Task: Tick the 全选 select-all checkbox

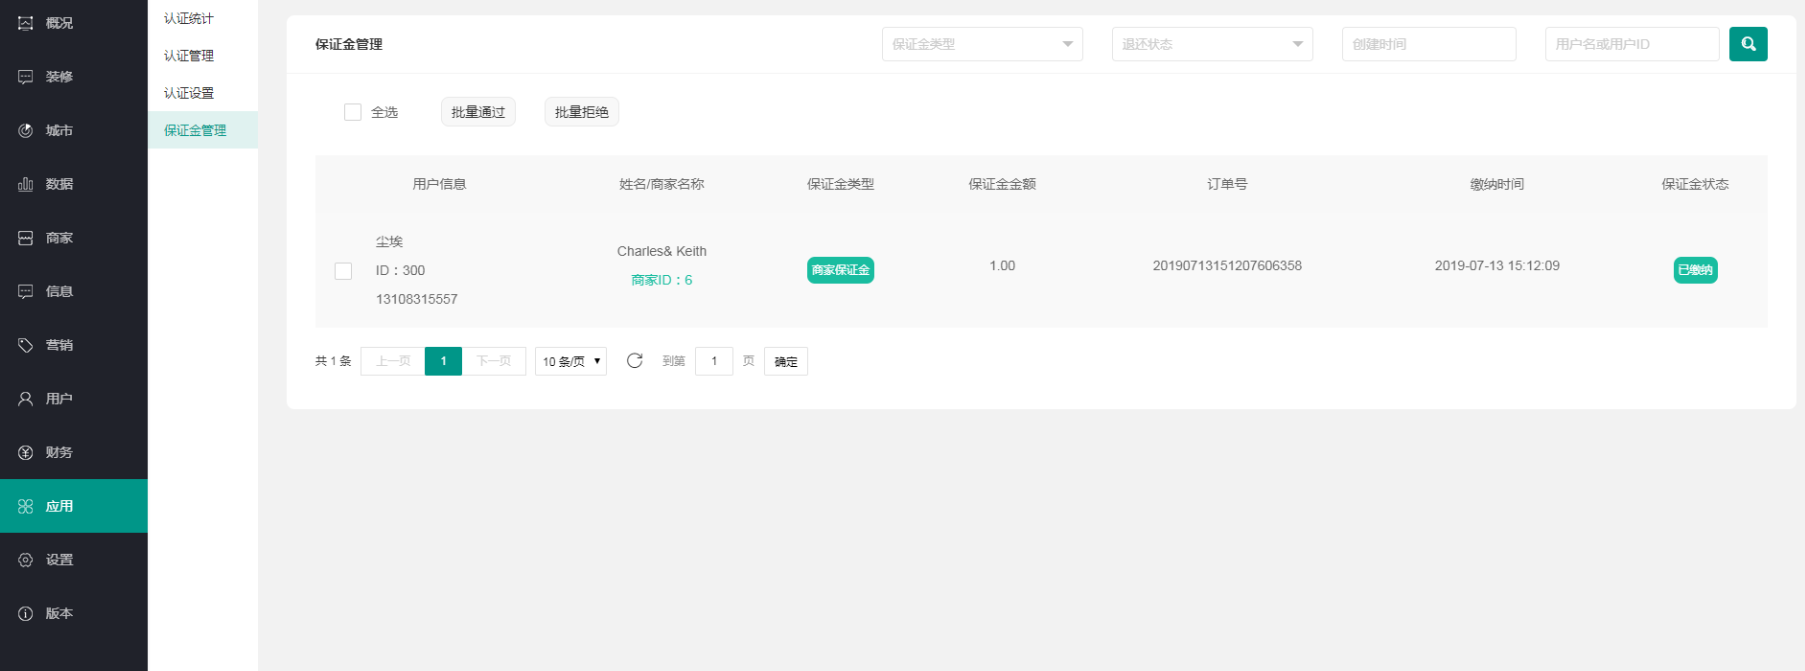Action: pos(352,112)
